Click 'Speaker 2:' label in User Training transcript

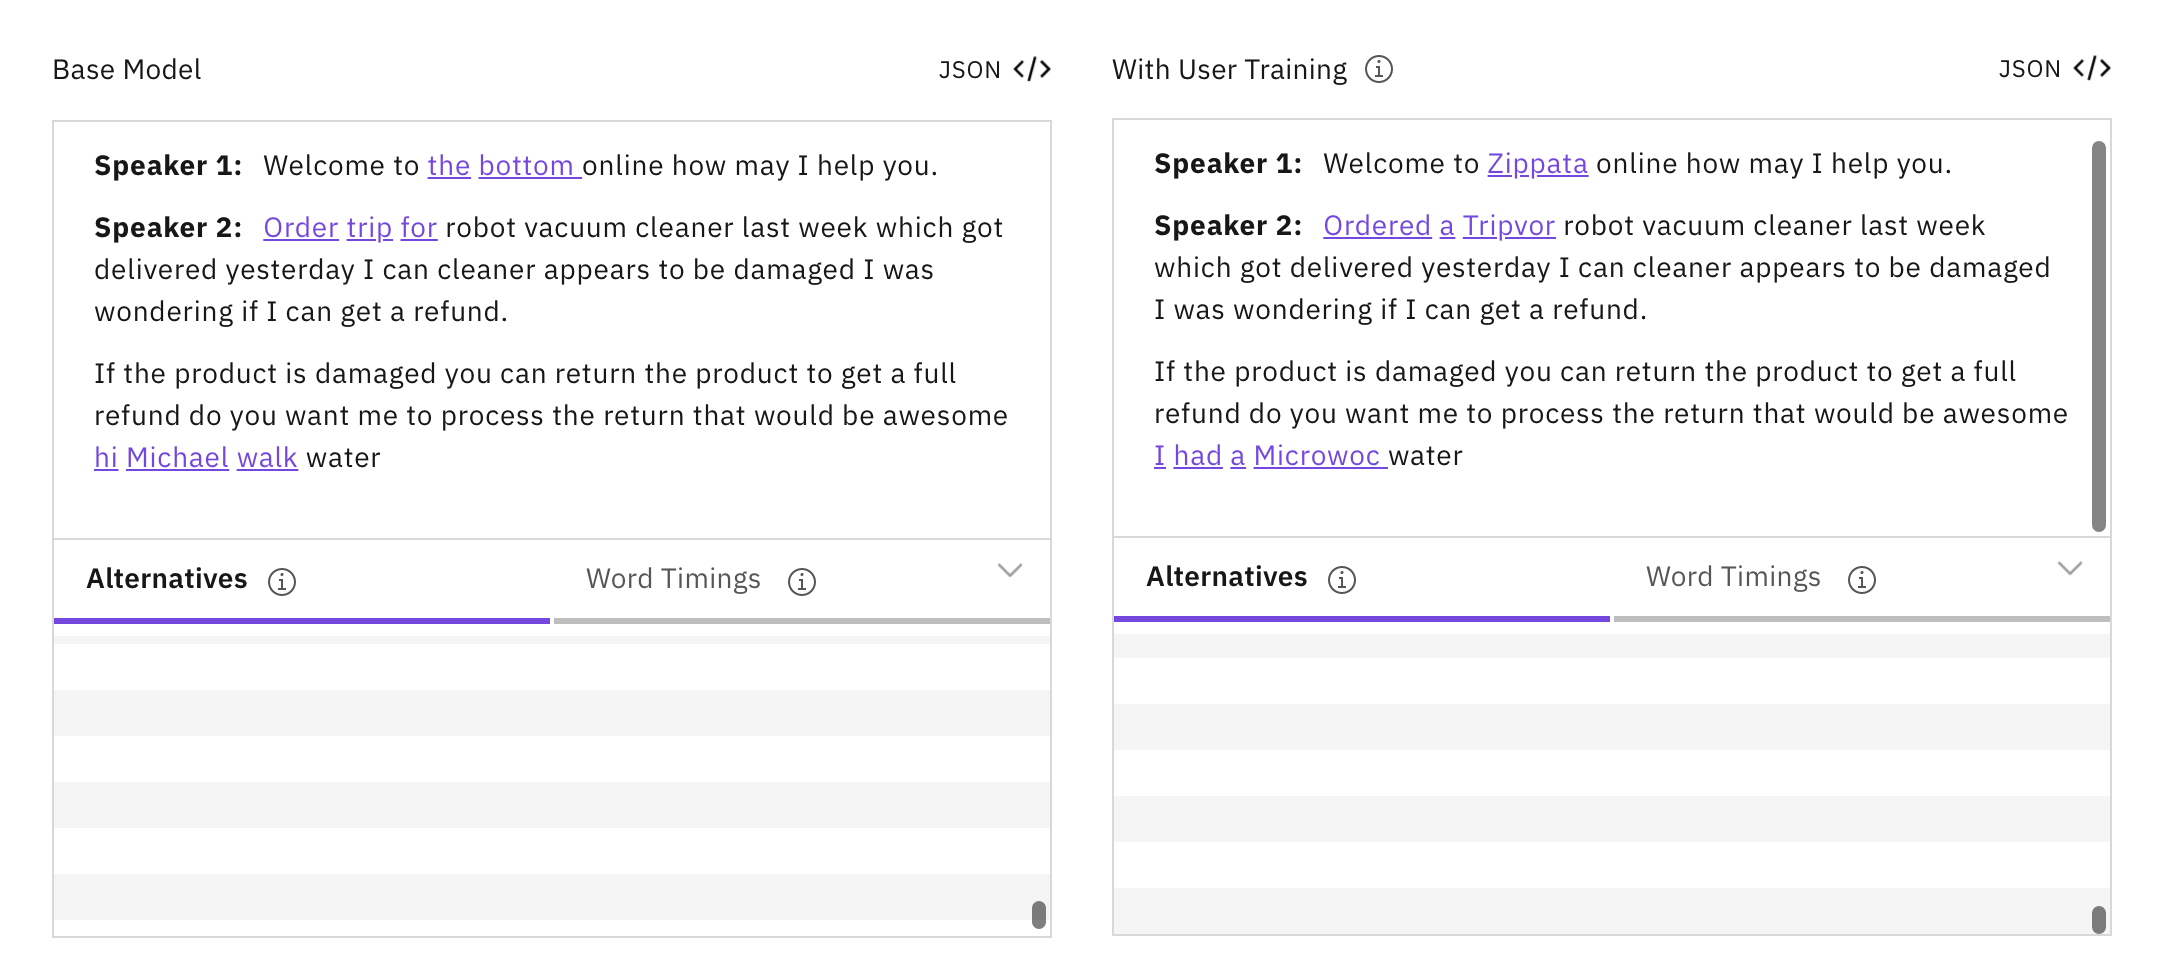pyautogui.click(x=1228, y=226)
